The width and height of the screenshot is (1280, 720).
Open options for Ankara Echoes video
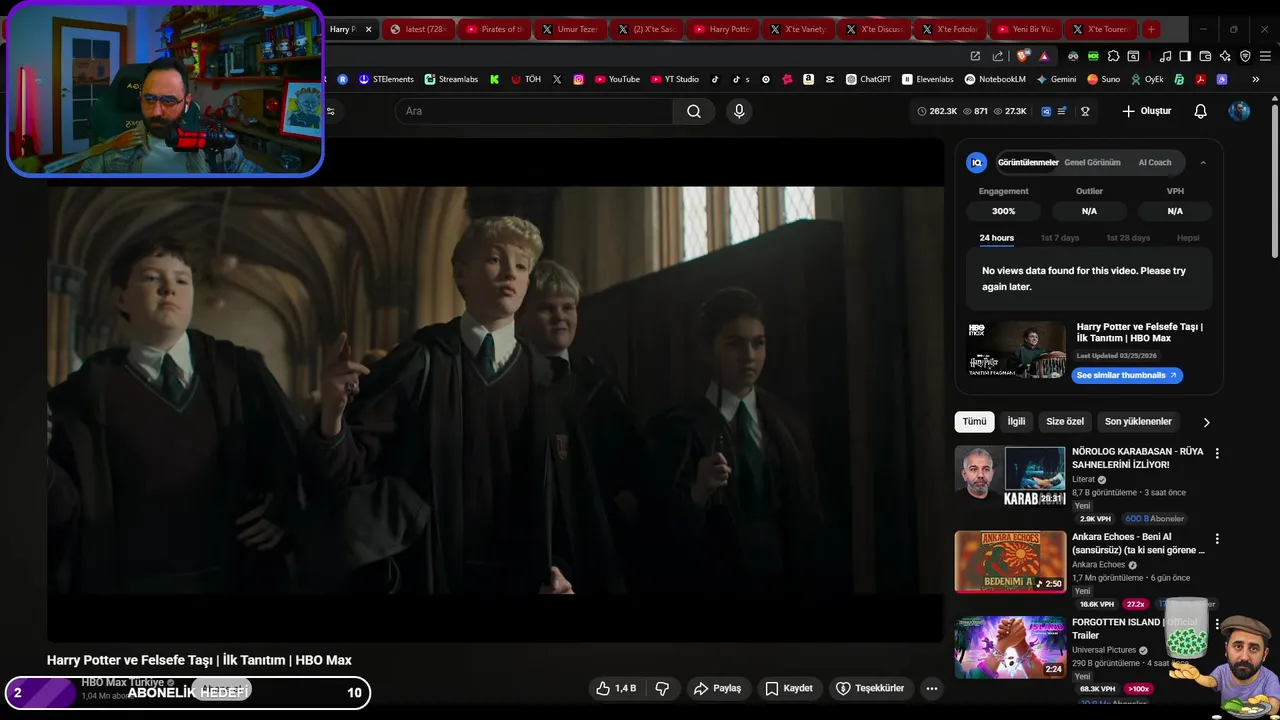click(1217, 538)
